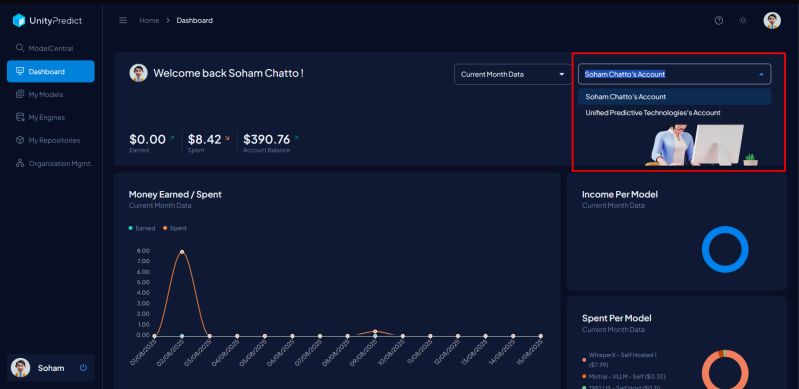Select Dashboard in the sidebar
The width and height of the screenshot is (799, 389).
tap(50, 71)
